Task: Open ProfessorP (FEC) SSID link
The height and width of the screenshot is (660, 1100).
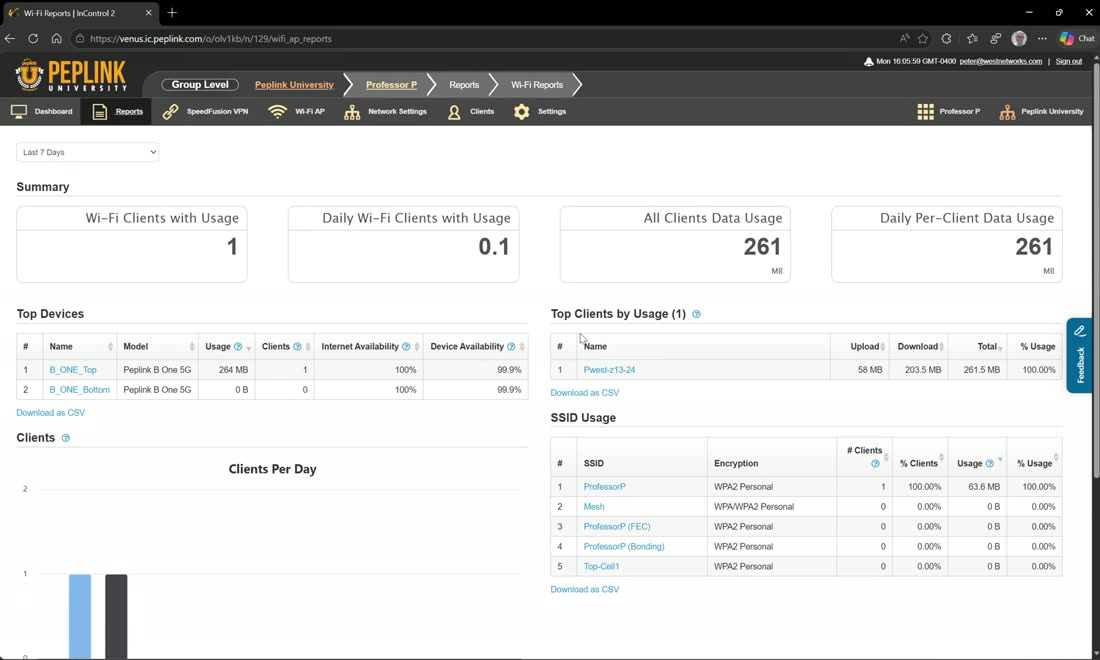Action: point(617,527)
